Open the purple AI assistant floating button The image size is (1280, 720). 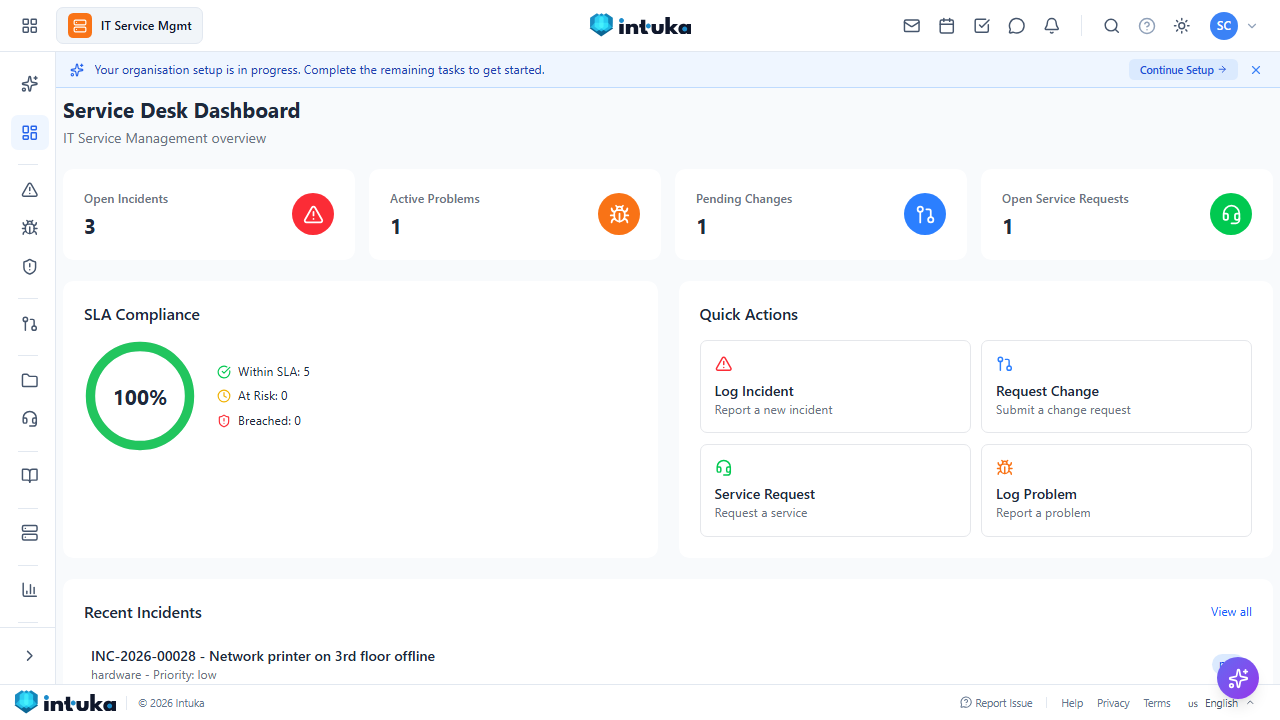pos(1238,678)
